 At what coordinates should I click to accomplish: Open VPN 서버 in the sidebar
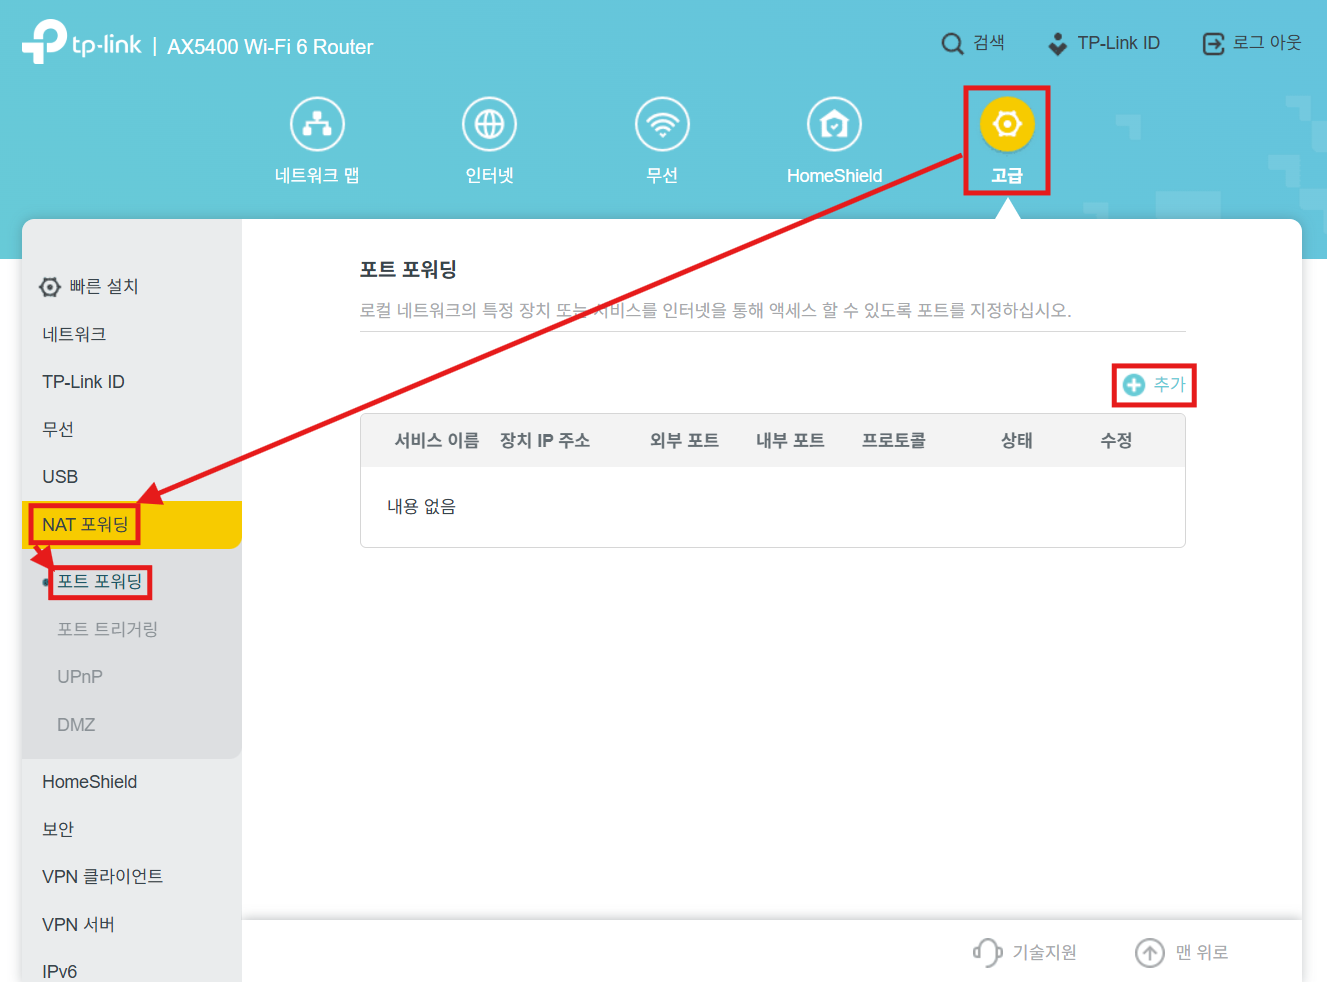tap(78, 924)
